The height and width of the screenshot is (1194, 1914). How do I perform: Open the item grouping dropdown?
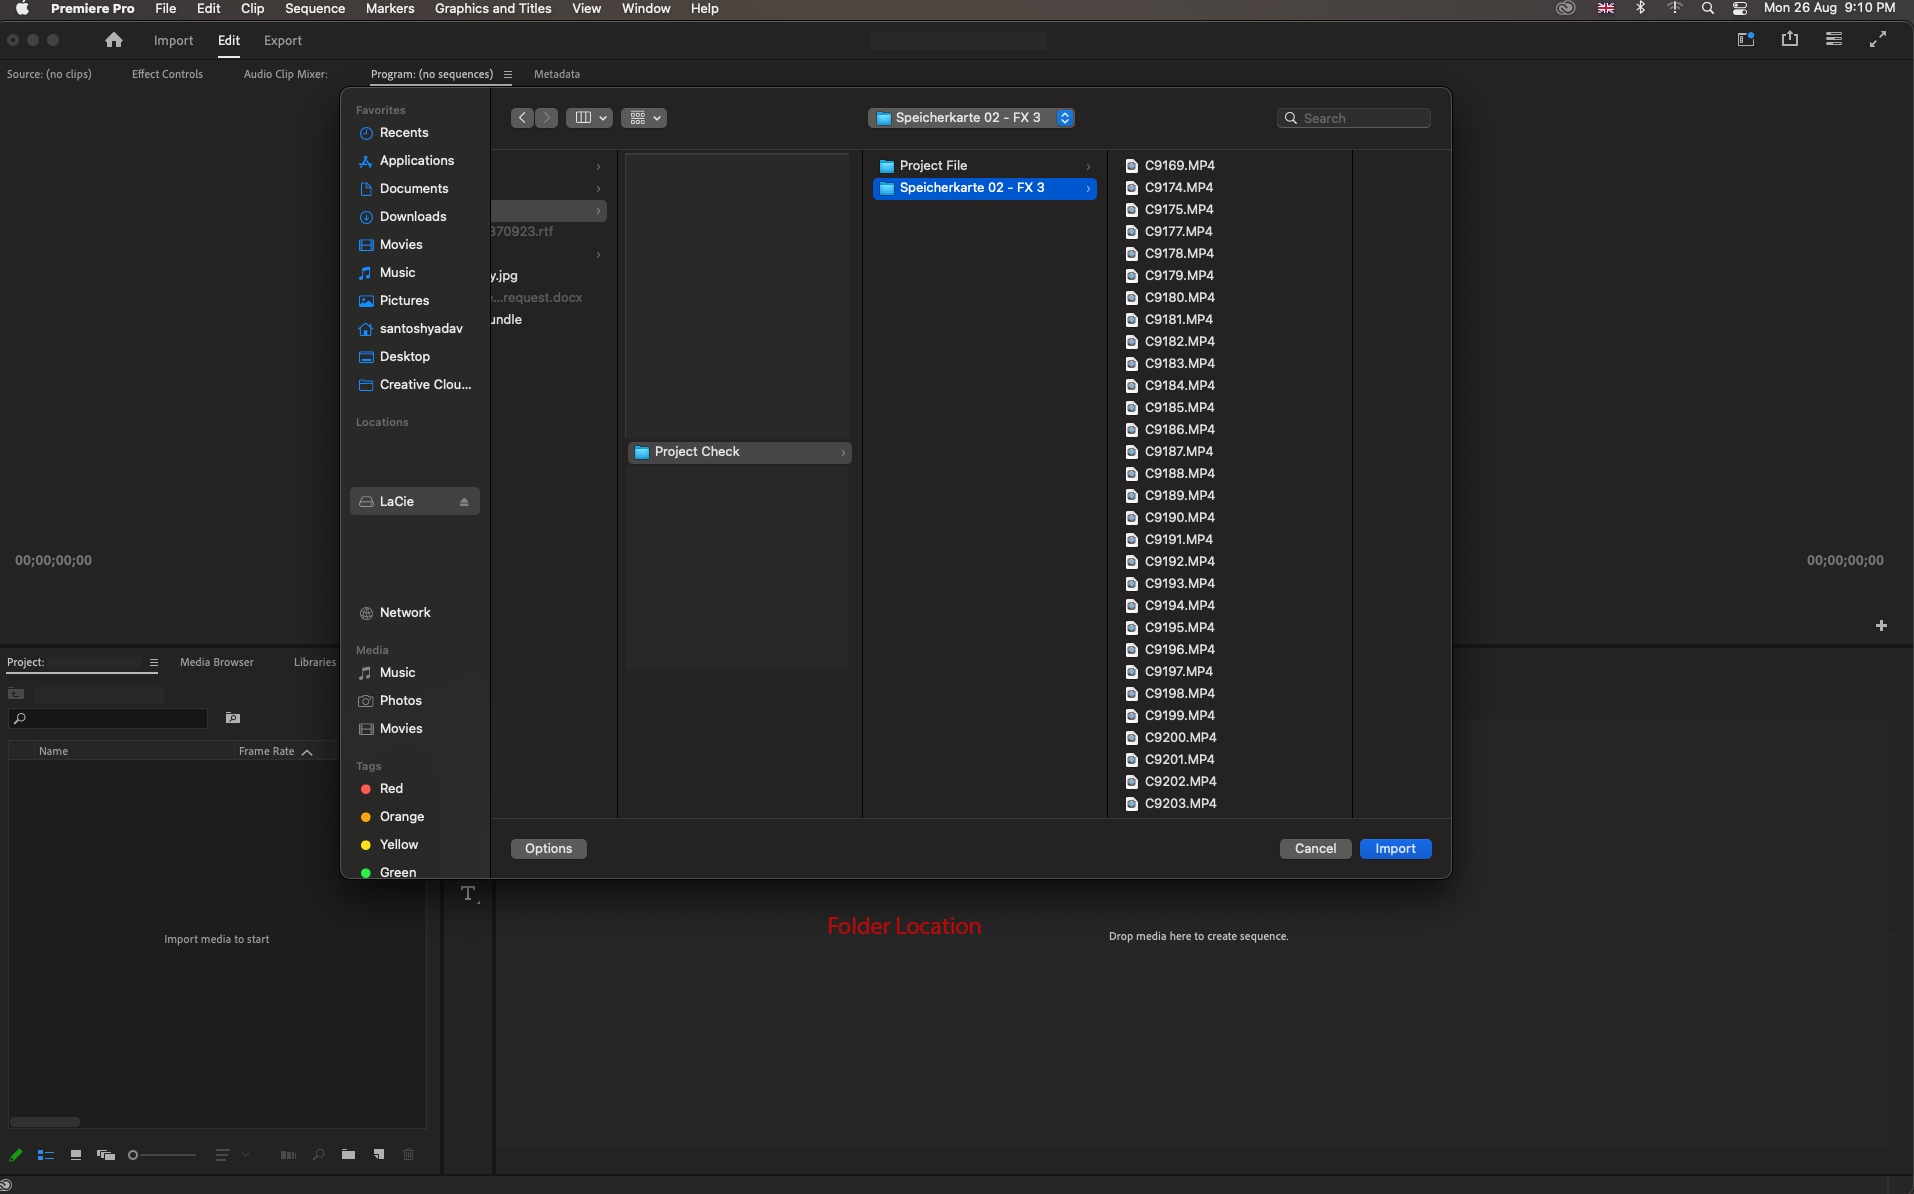644,118
